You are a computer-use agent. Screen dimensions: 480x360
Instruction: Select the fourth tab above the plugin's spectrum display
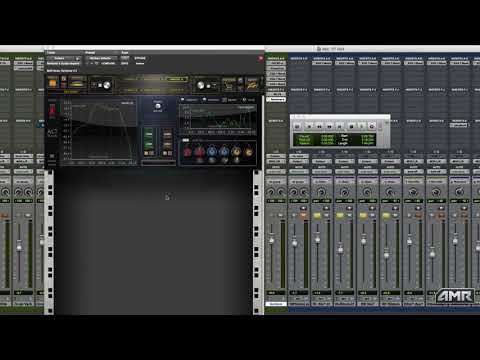click(x=249, y=100)
